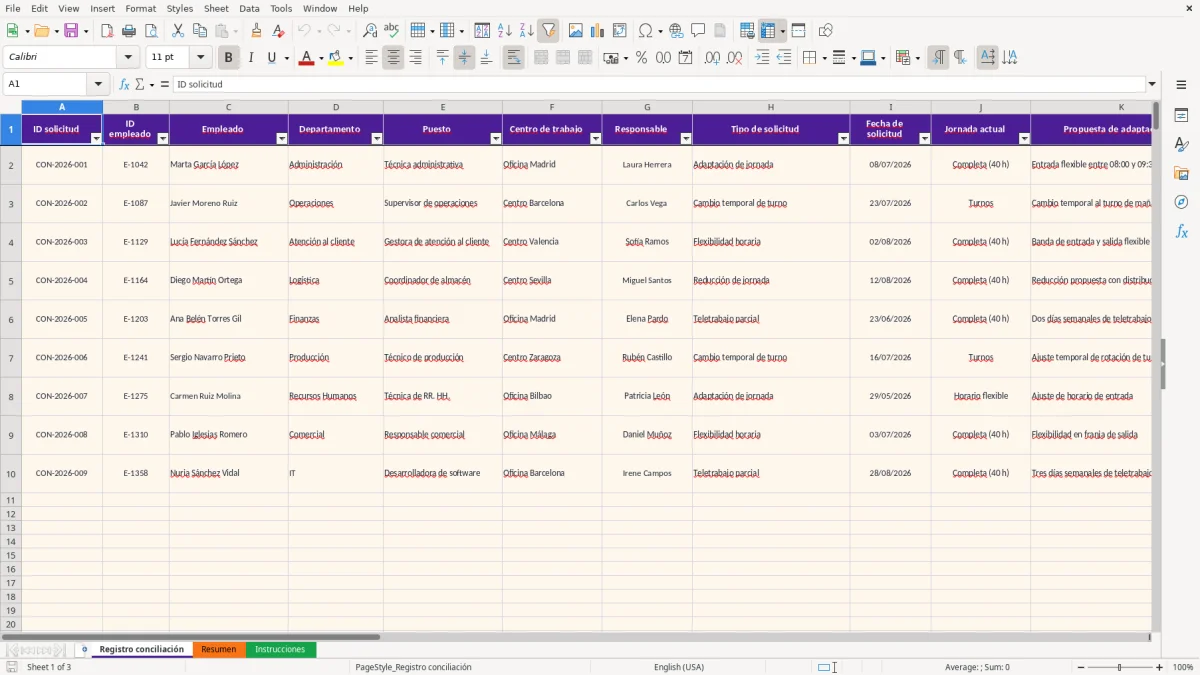Open the font size dropdown
The height and width of the screenshot is (675, 1200).
tap(200, 58)
